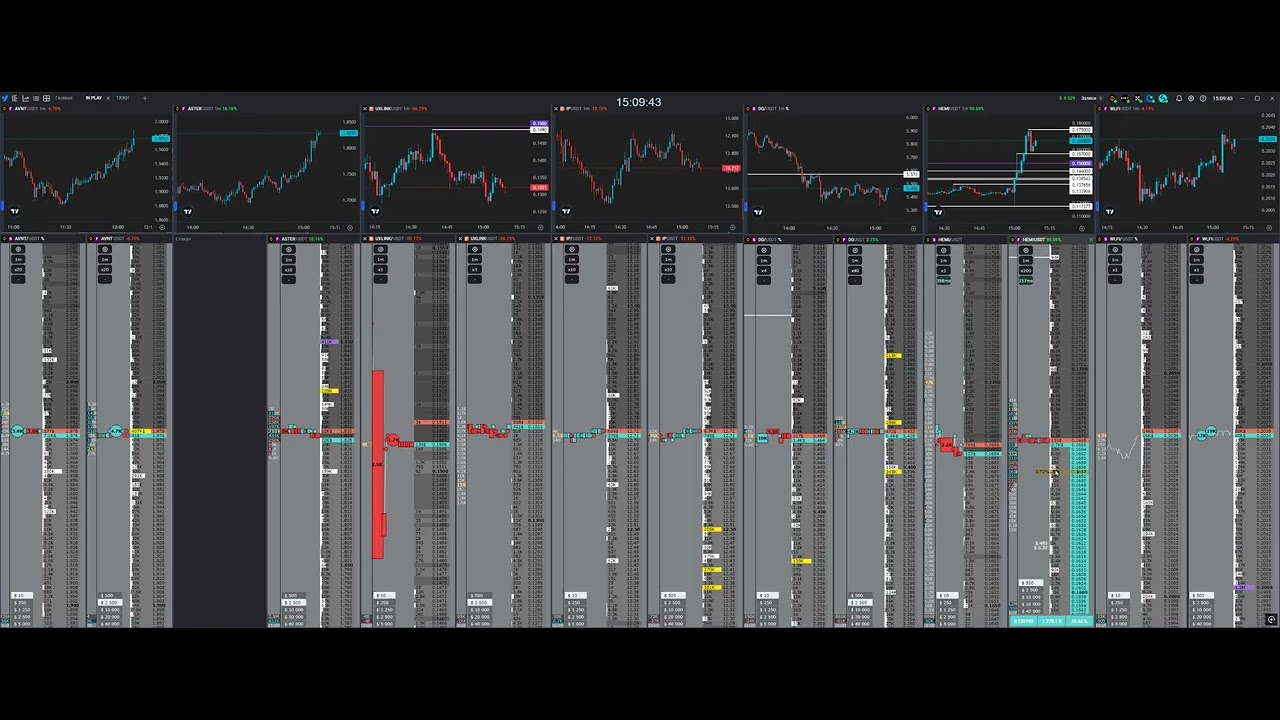Switch to the Главная tab
The image size is (1280, 720).
(x=64, y=98)
